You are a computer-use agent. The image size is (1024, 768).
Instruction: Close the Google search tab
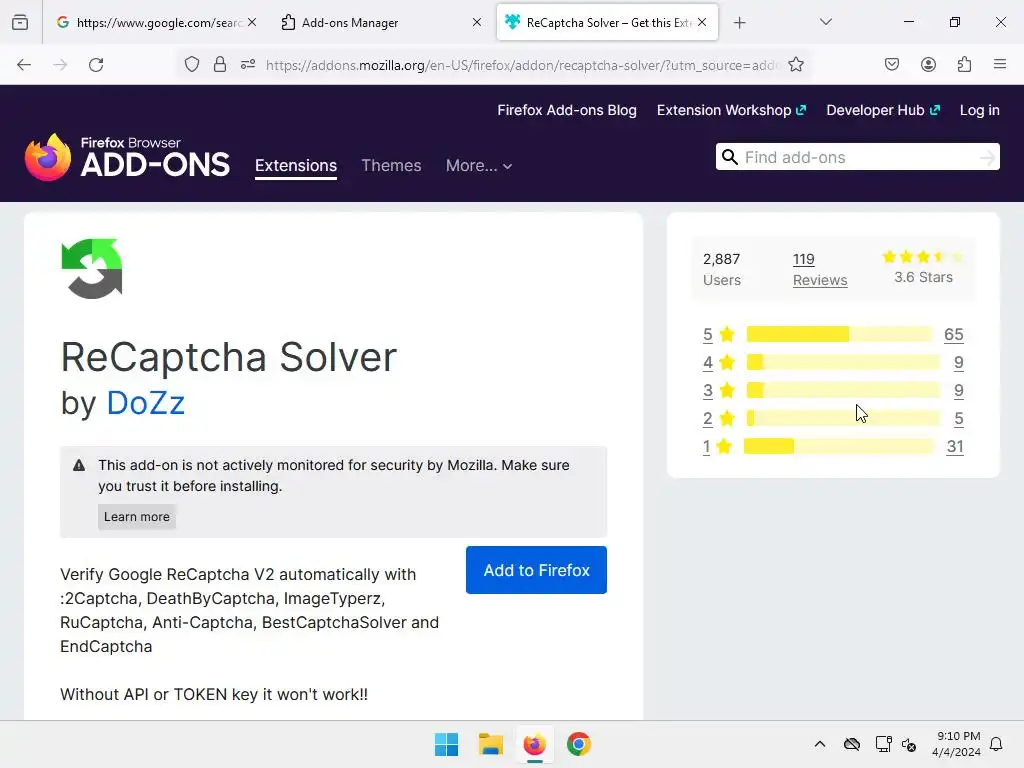pos(252,22)
